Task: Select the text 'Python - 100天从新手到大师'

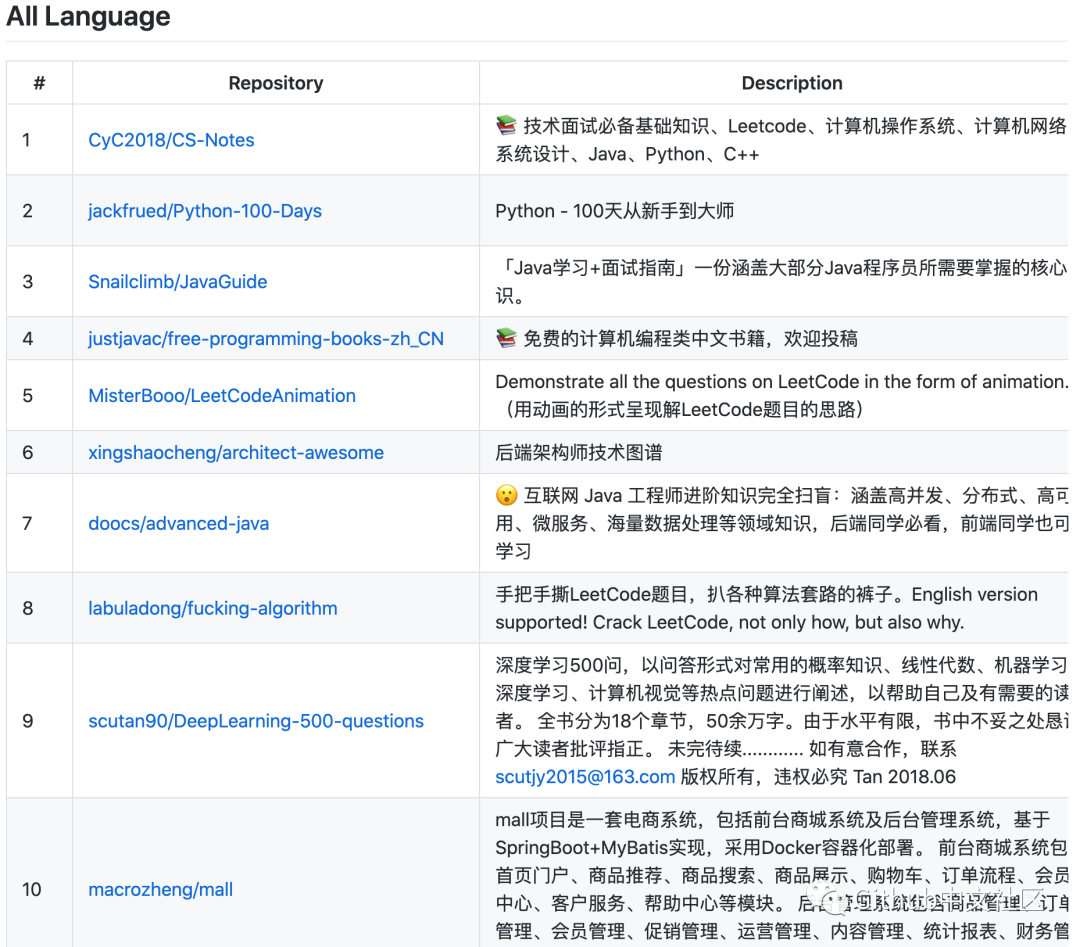Action: point(614,211)
